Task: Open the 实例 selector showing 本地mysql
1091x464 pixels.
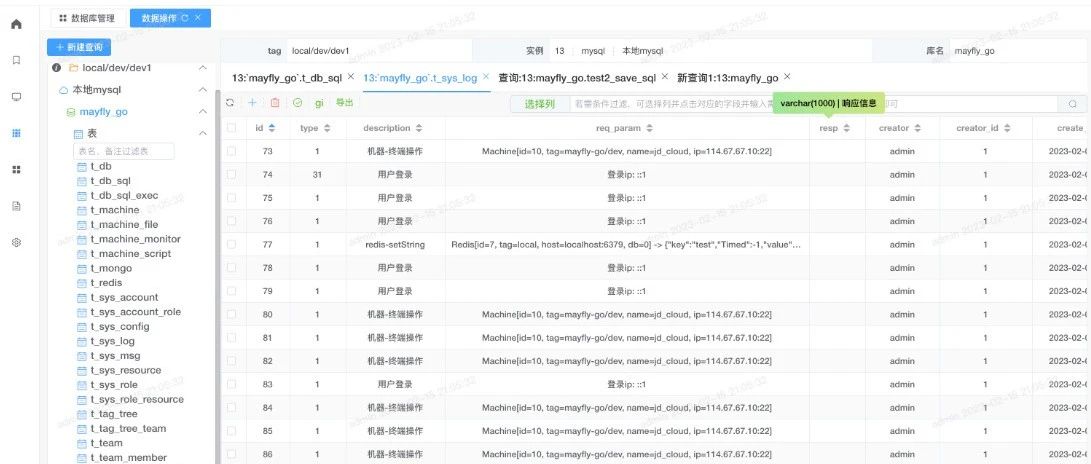Action: [x=710, y=51]
